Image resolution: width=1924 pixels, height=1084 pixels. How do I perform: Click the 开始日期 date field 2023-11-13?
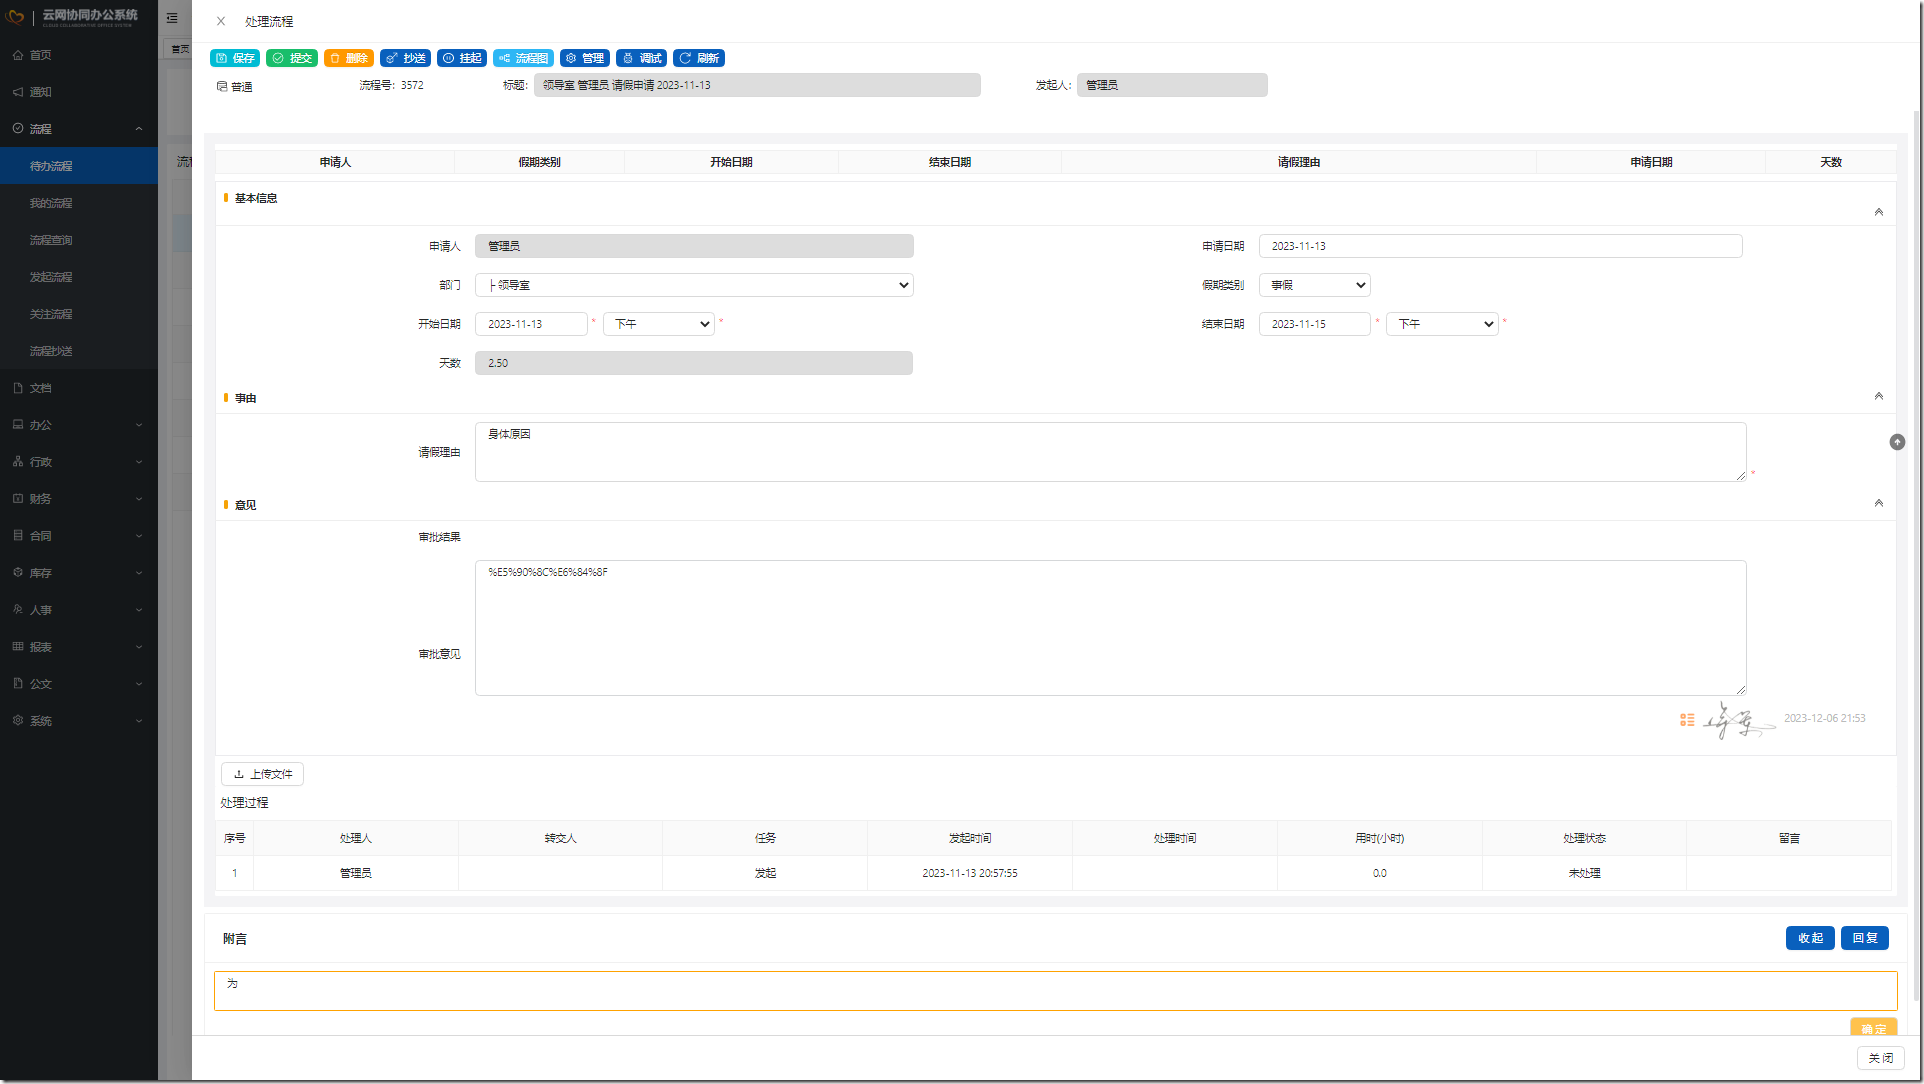531,324
